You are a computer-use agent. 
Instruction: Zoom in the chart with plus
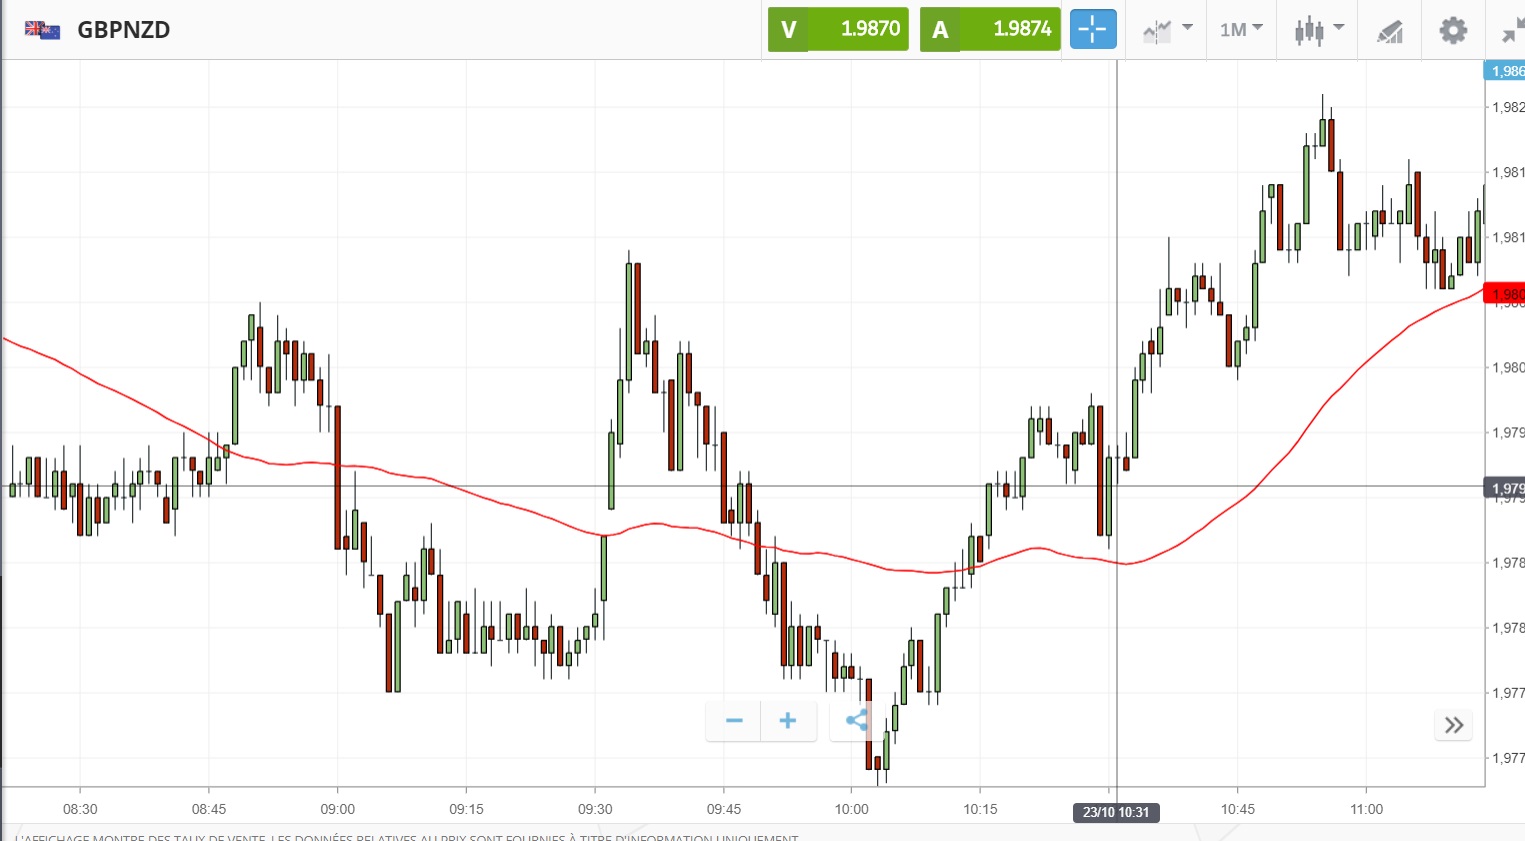[x=788, y=721]
